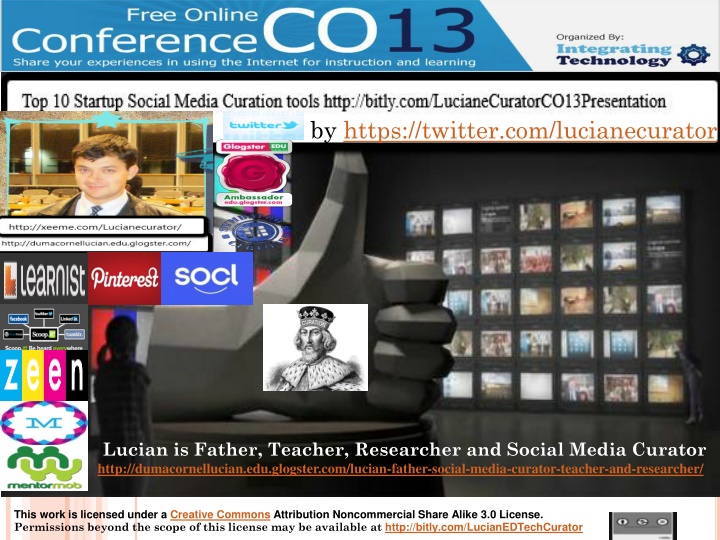
Task: Click the 'Top 10 Startup Social Media Curation tools' heading
Action: point(172,101)
